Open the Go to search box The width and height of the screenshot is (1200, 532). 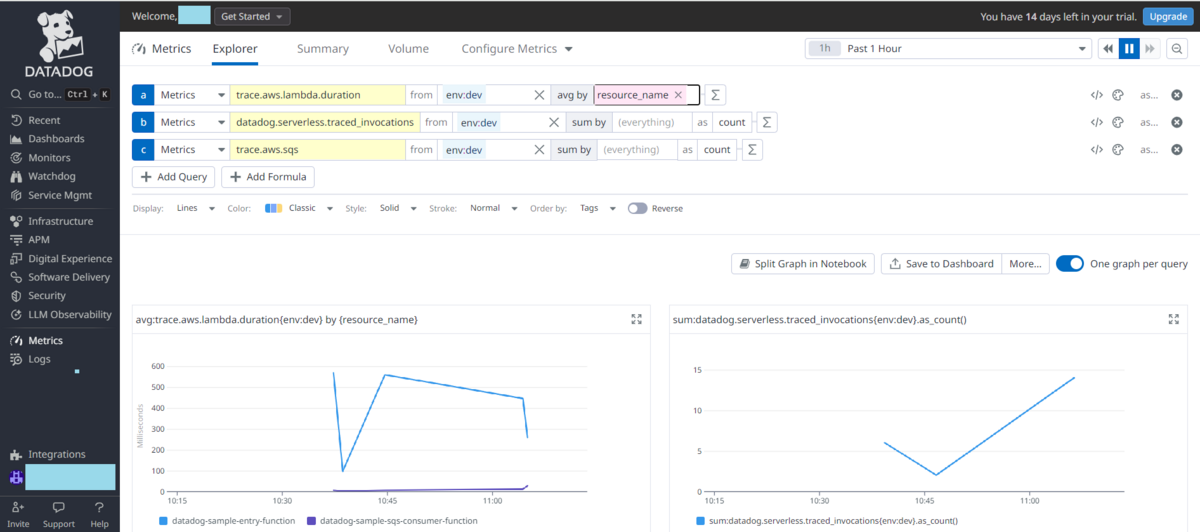tap(60, 94)
